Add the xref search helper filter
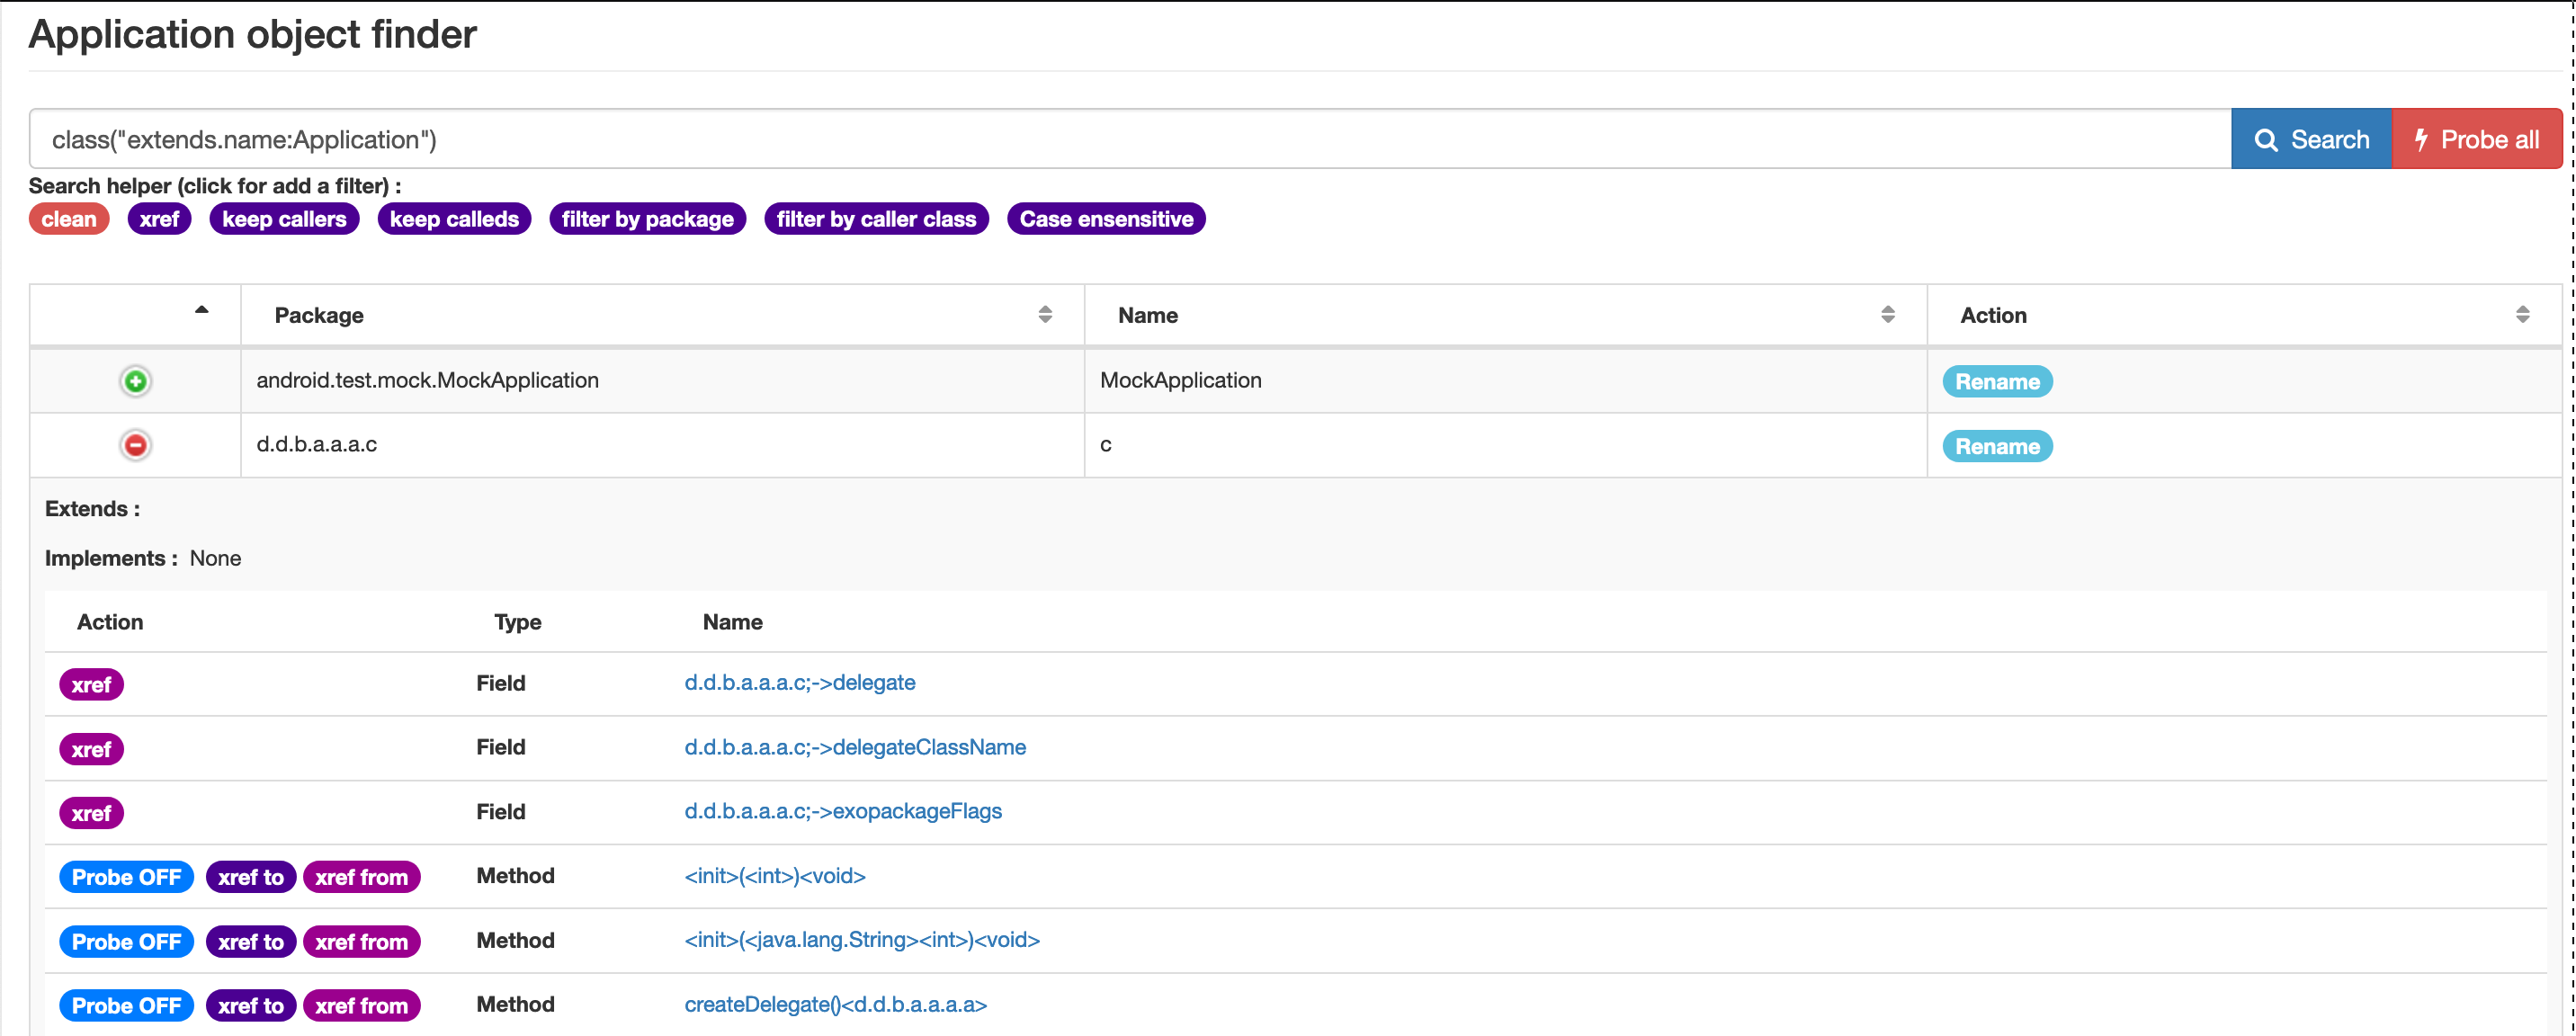The image size is (2576, 1036). click(x=159, y=219)
